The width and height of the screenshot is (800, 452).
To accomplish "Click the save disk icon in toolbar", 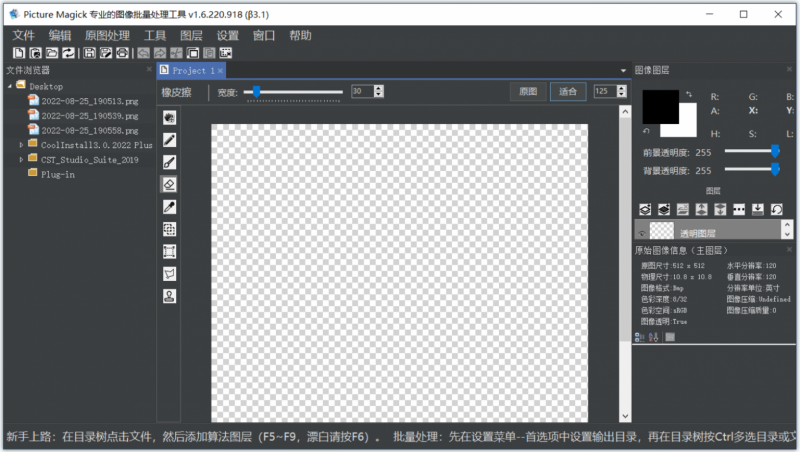I will click(89, 53).
